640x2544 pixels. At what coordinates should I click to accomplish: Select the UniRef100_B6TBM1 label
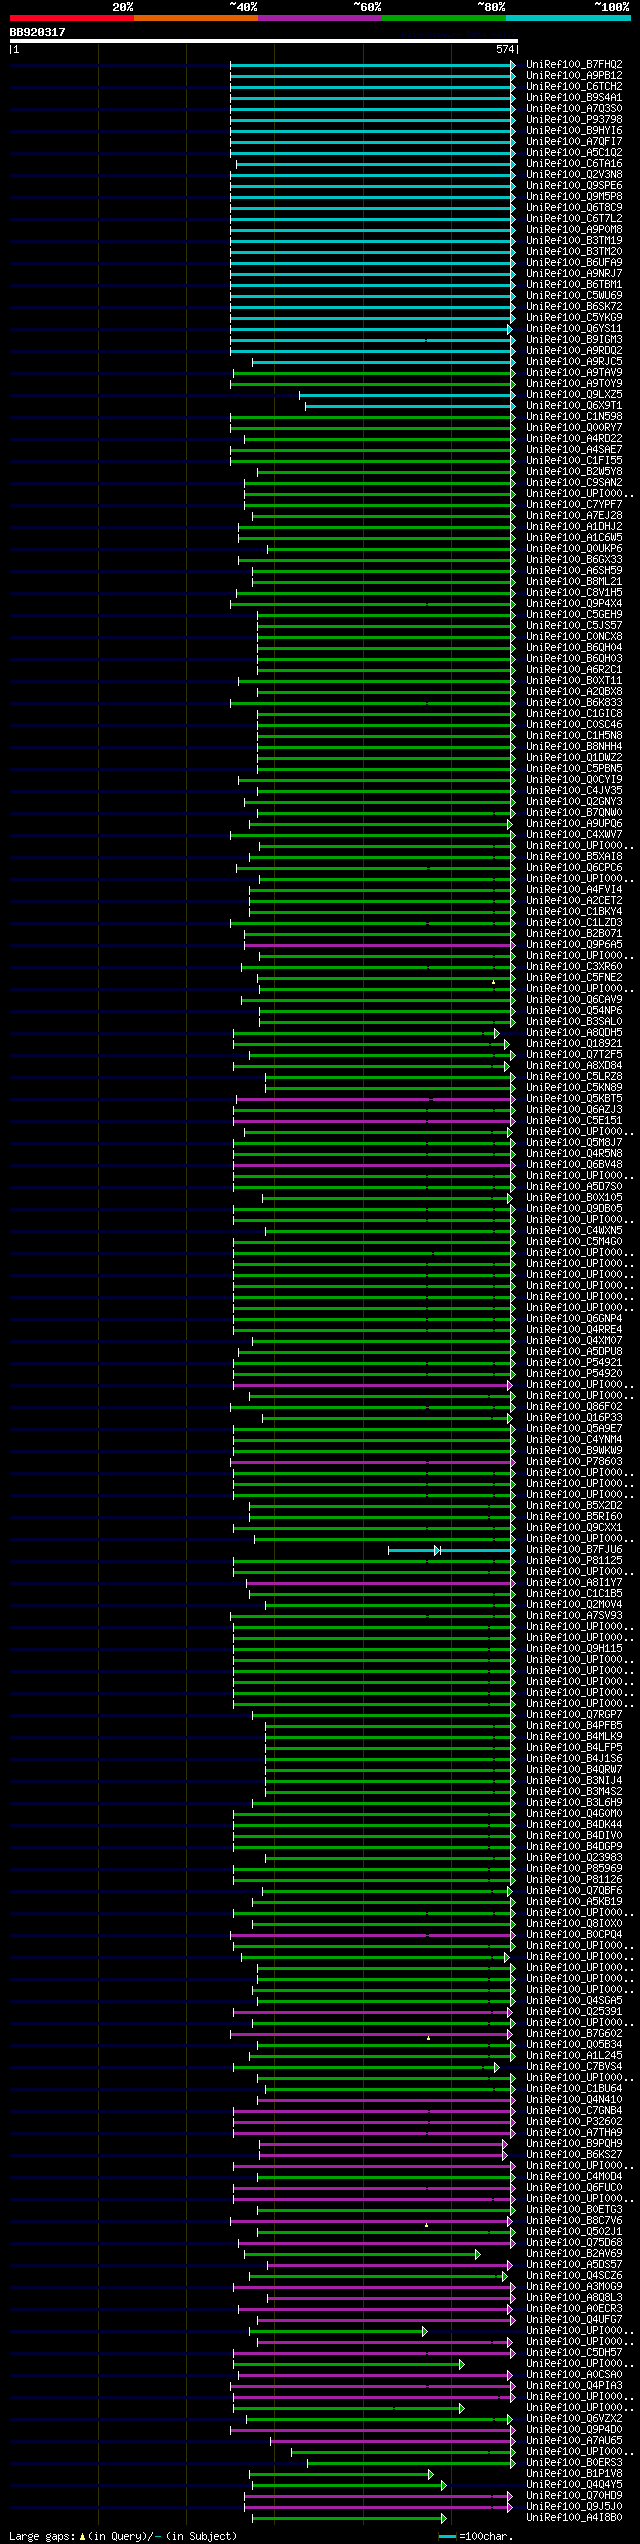point(574,284)
